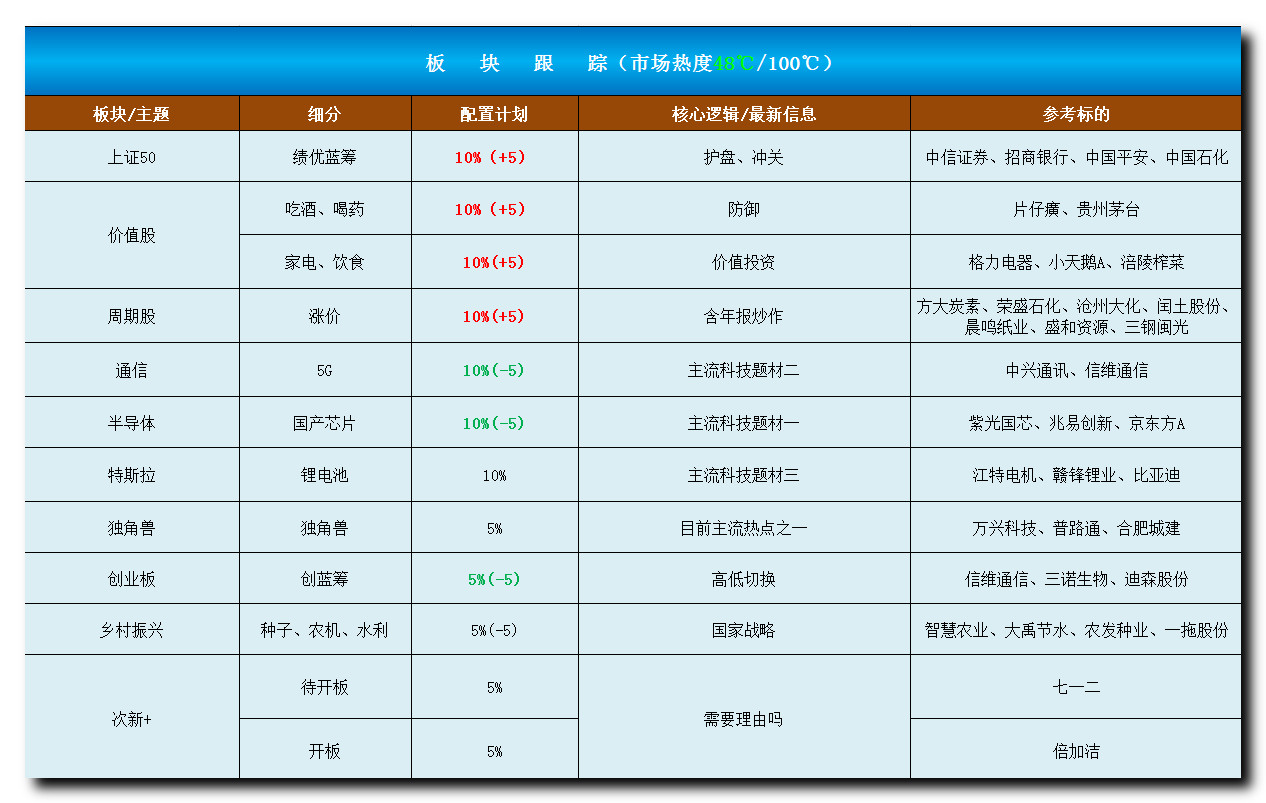Screen dimensions: 1266x803
Task: Click the 家电、饮食 subdivision cell
Action: coord(325,262)
